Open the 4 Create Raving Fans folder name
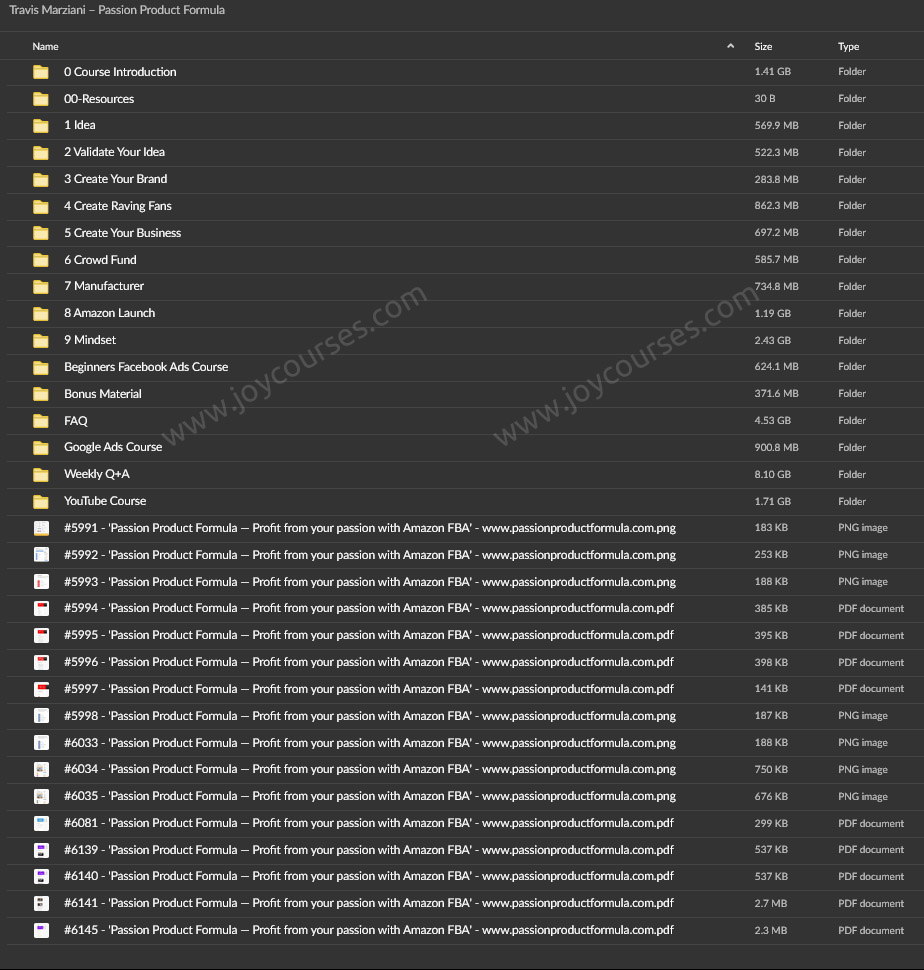This screenshot has width=924, height=970. click(118, 206)
